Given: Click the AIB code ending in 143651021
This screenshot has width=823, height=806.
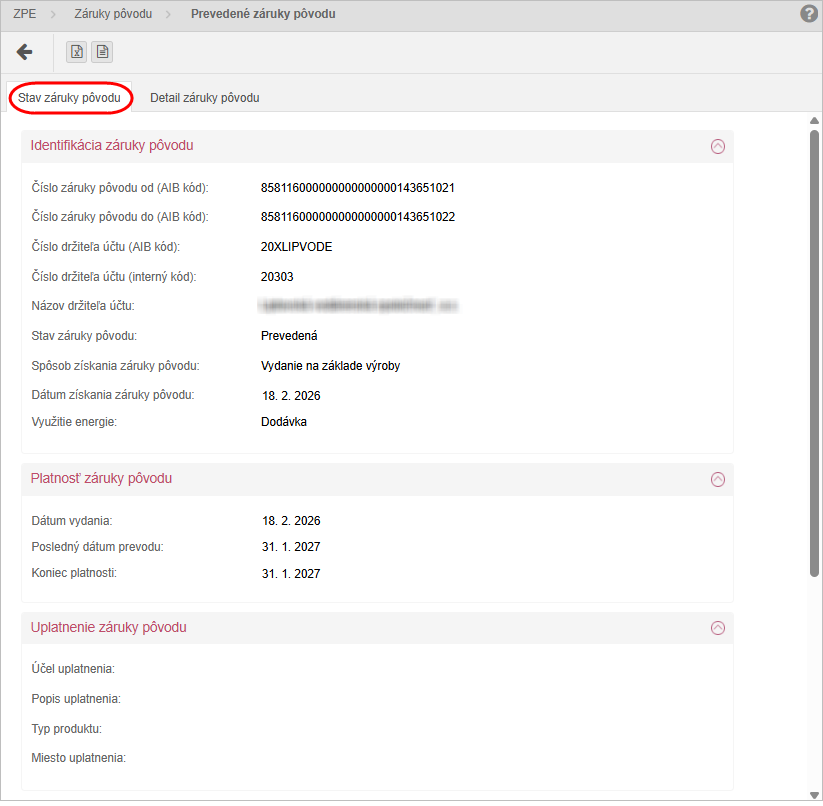Looking at the screenshot, I should [x=358, y=188].
